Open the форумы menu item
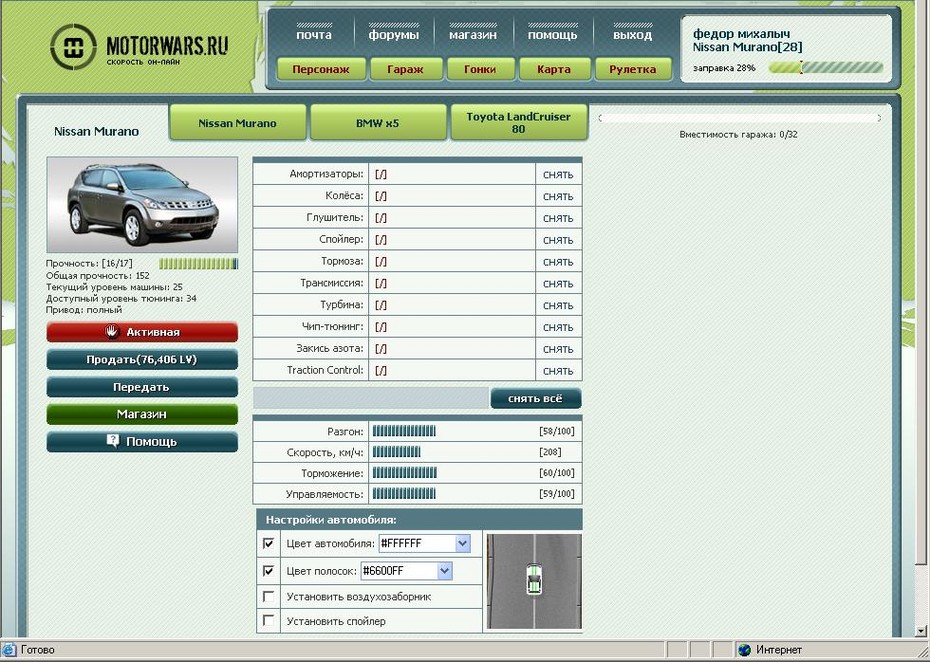The width and height of the screenshot is (930, 662). click(394, 34)
